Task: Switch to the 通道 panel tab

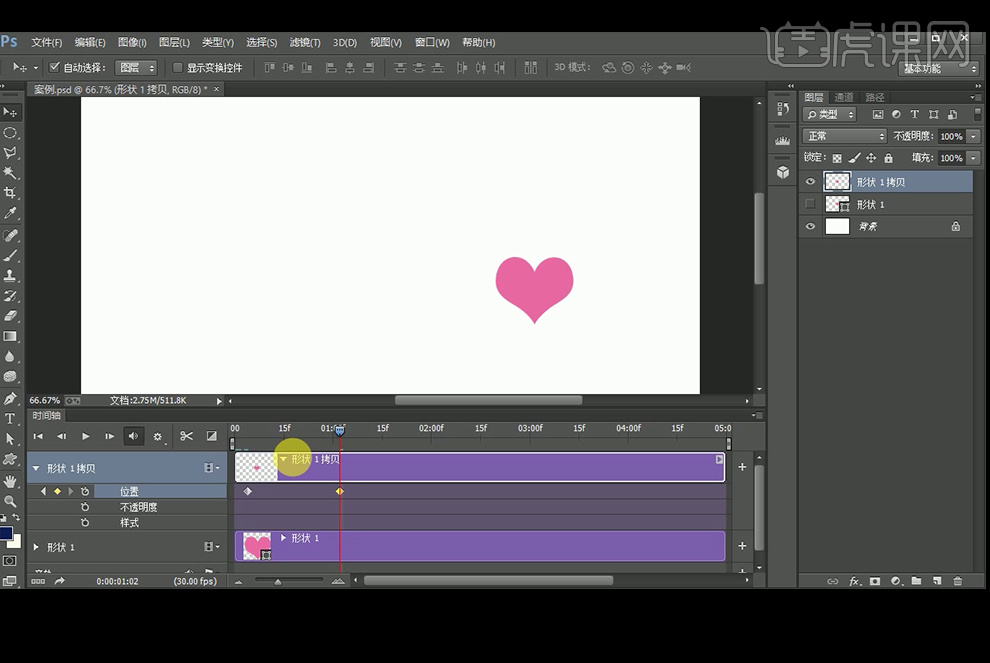Action: [x=844, y=97]
